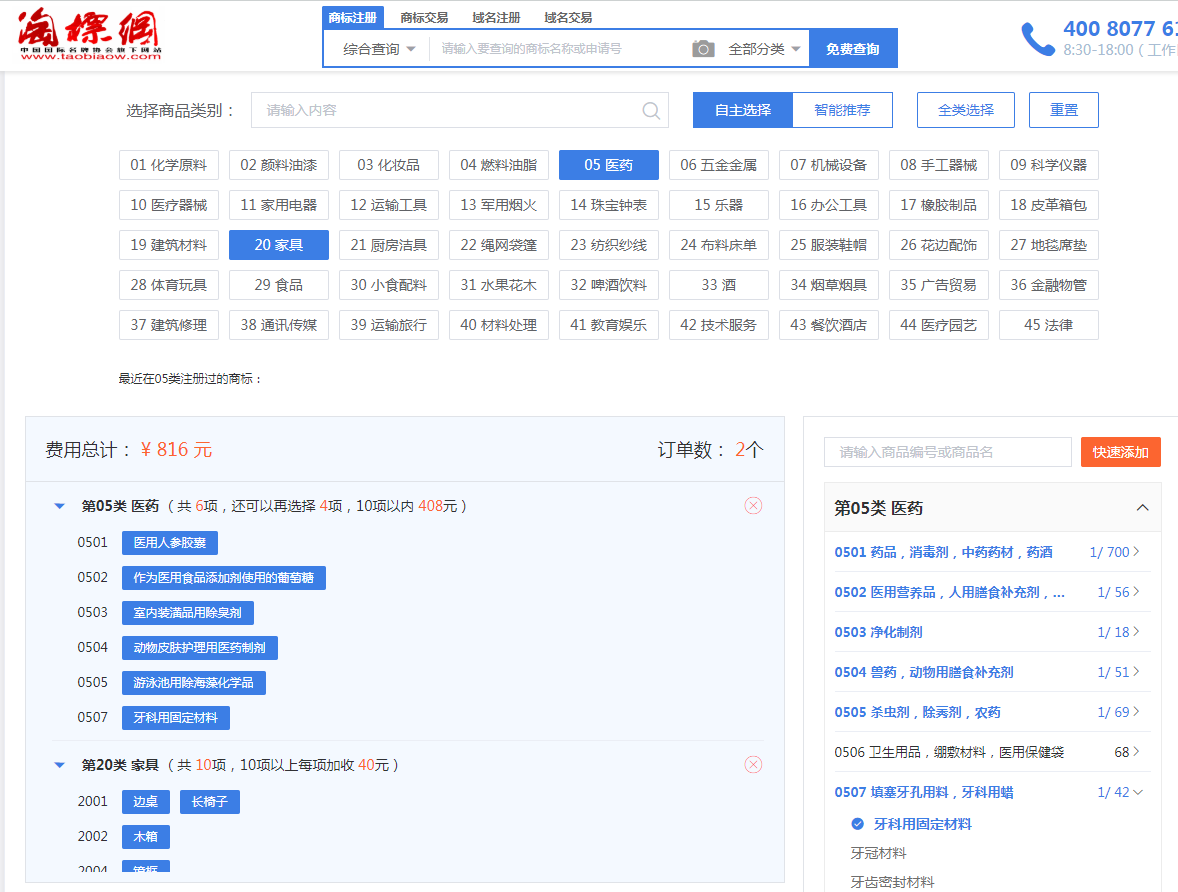1178x892 pixels.
Task: Click the 淘标网 logo
Action: click(x=89, y=36)
